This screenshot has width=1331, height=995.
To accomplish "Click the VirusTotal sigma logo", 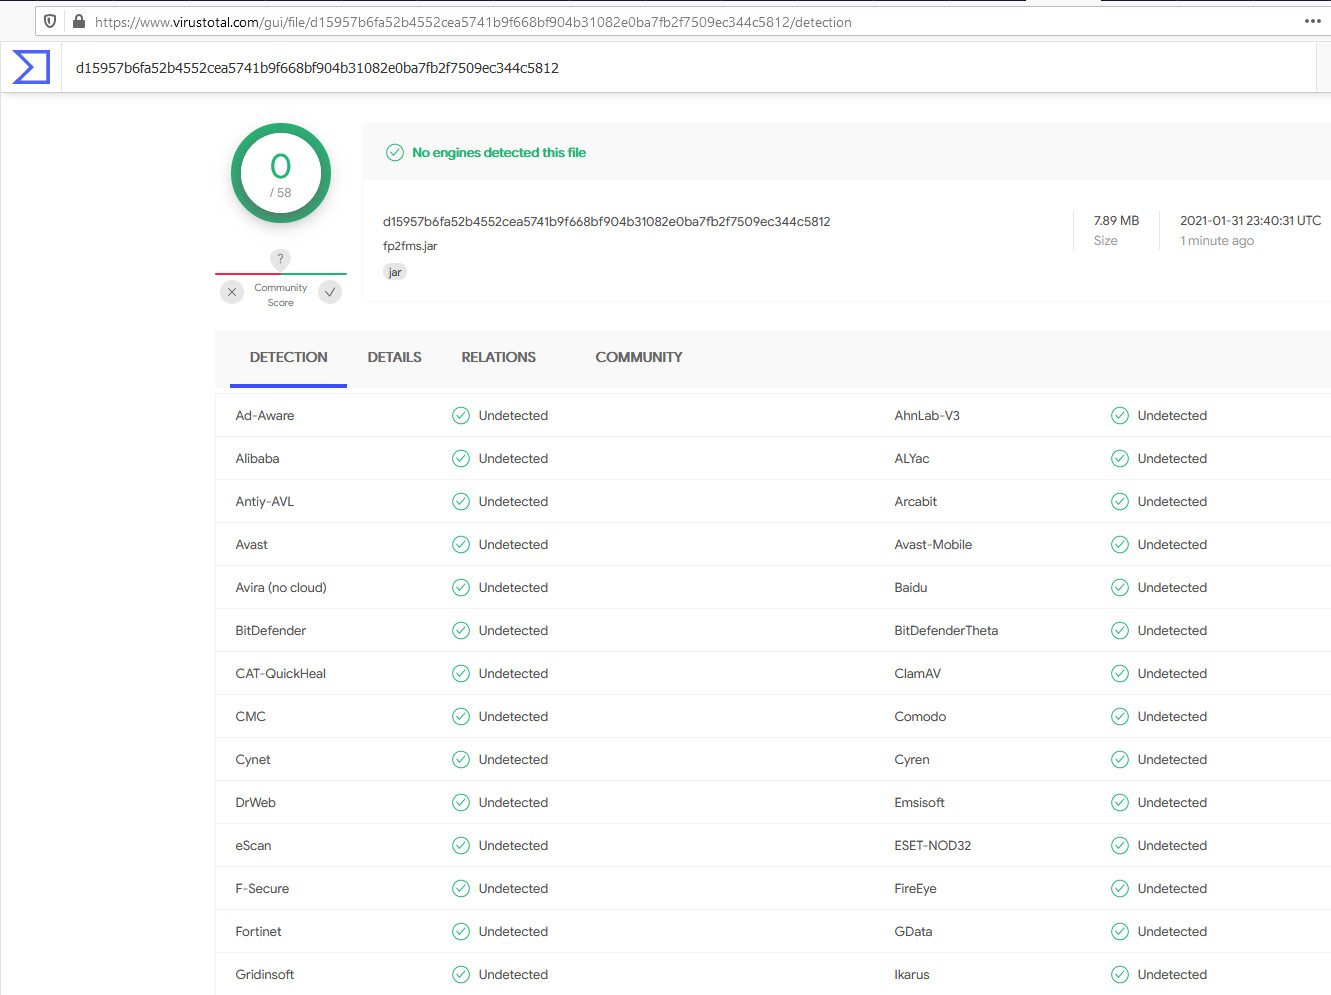I will coord(31,67).
